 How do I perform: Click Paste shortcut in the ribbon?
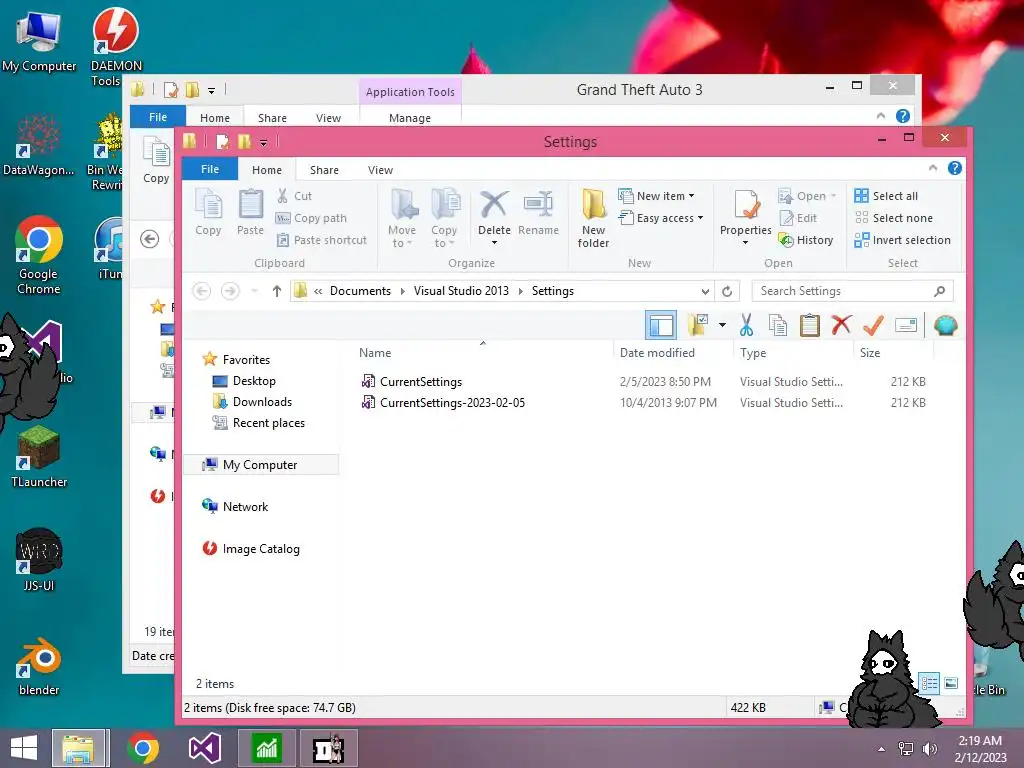click(322, 240)
